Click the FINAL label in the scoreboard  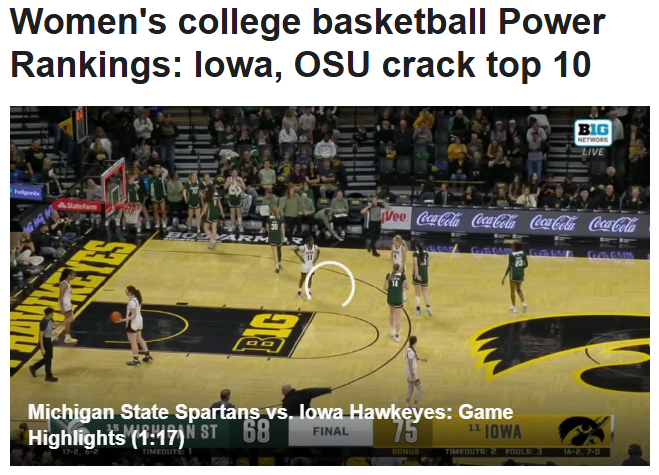coord(331,431)
